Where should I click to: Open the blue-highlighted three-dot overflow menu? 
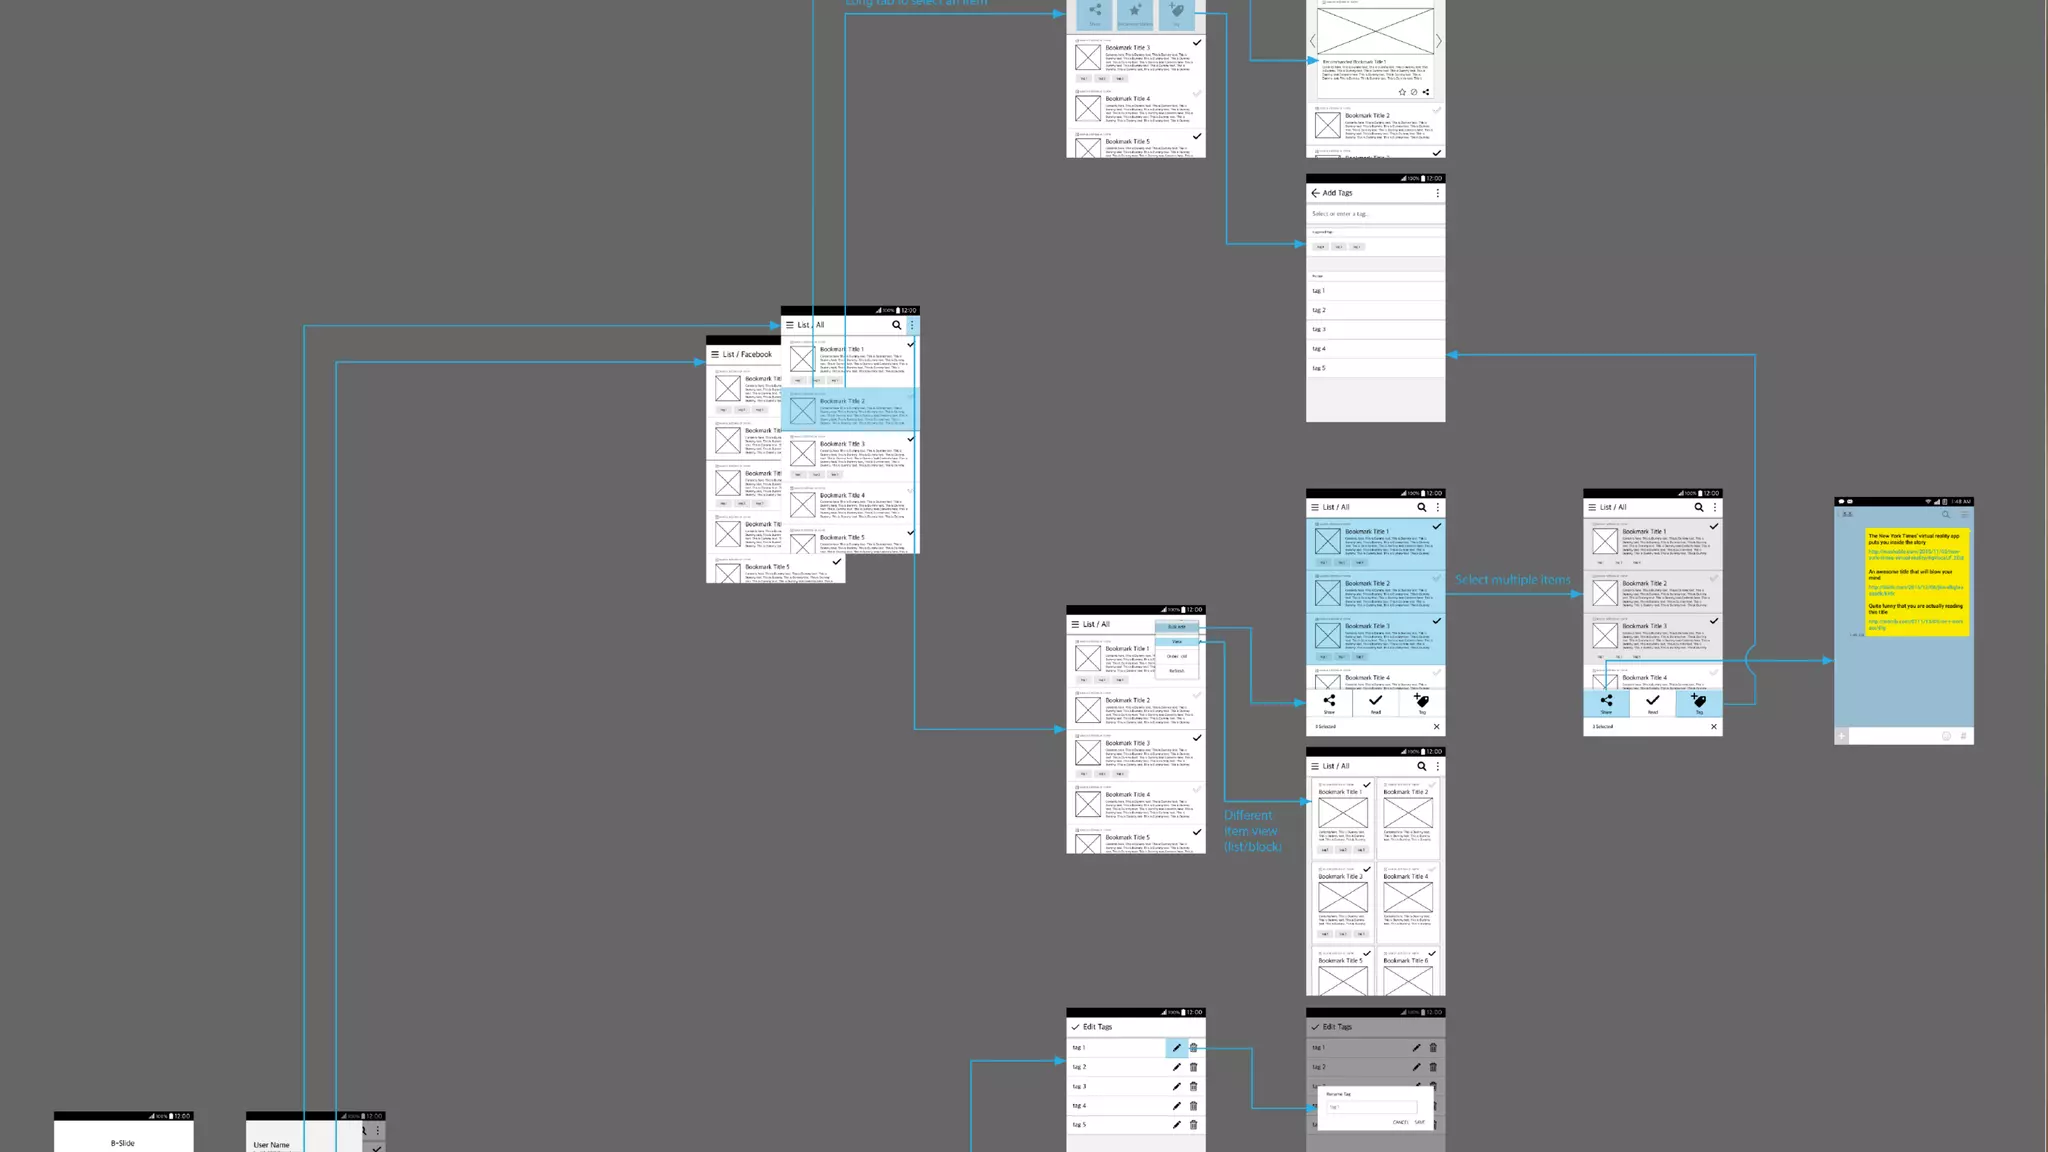tap(912, 325)
